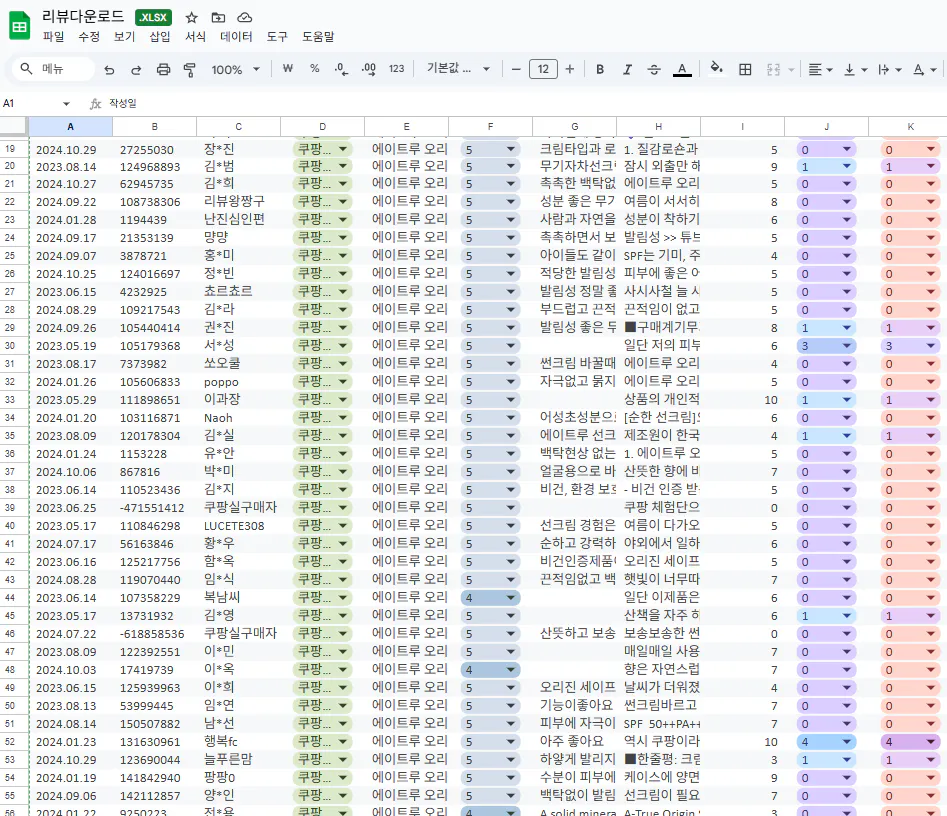The image size is (947, 816).
Task: Format as percent button
Action: [314, 69]
